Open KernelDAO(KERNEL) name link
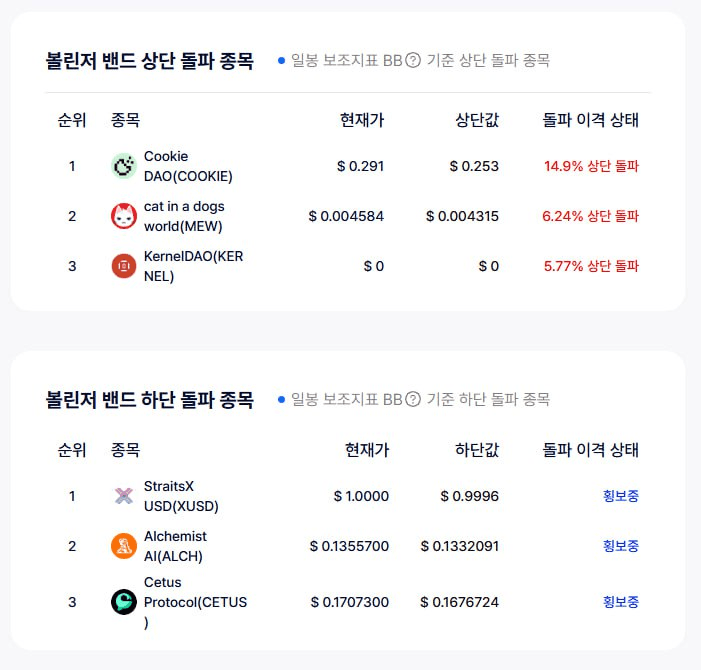 (194, 266)
